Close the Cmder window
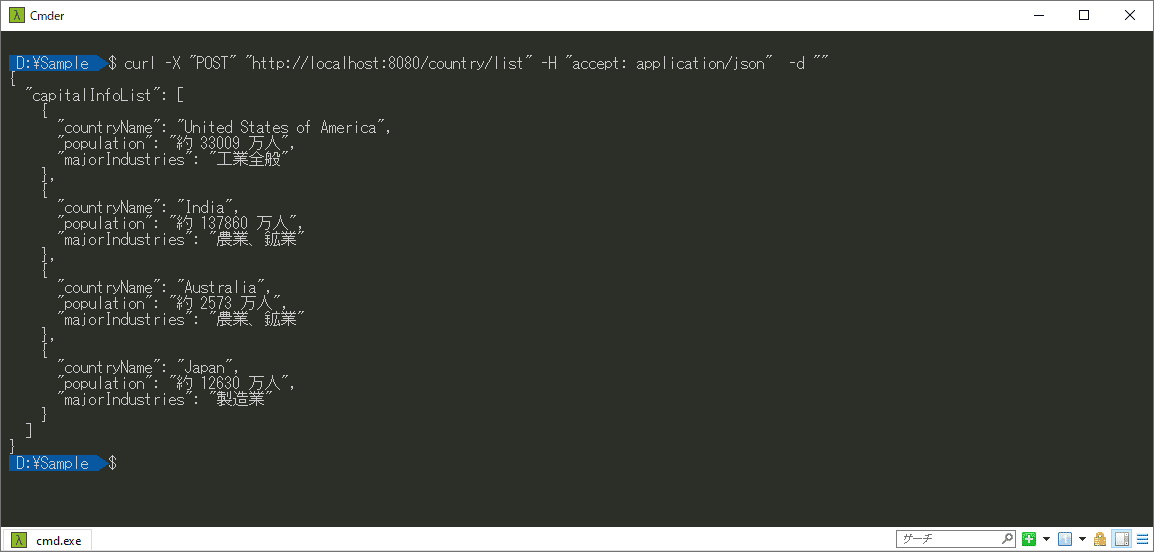The height and width of the screenshot is (552, 1154). (1130, 15)
